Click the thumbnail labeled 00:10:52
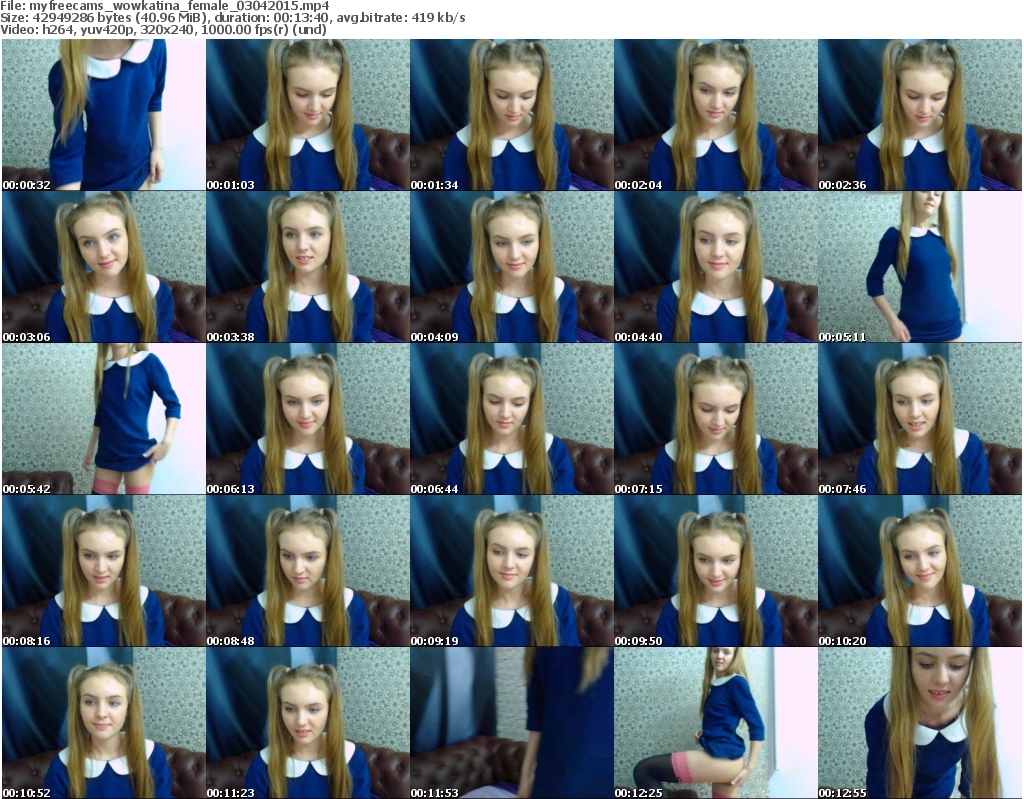Viewport: 1024px width, 799px height. (x=102, y=722)
